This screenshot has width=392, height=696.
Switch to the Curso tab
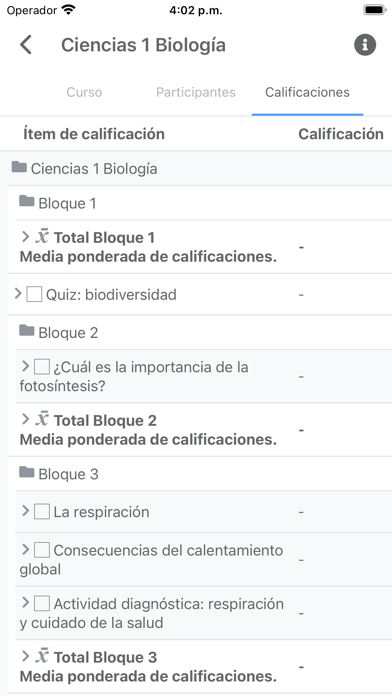[84, 92]
